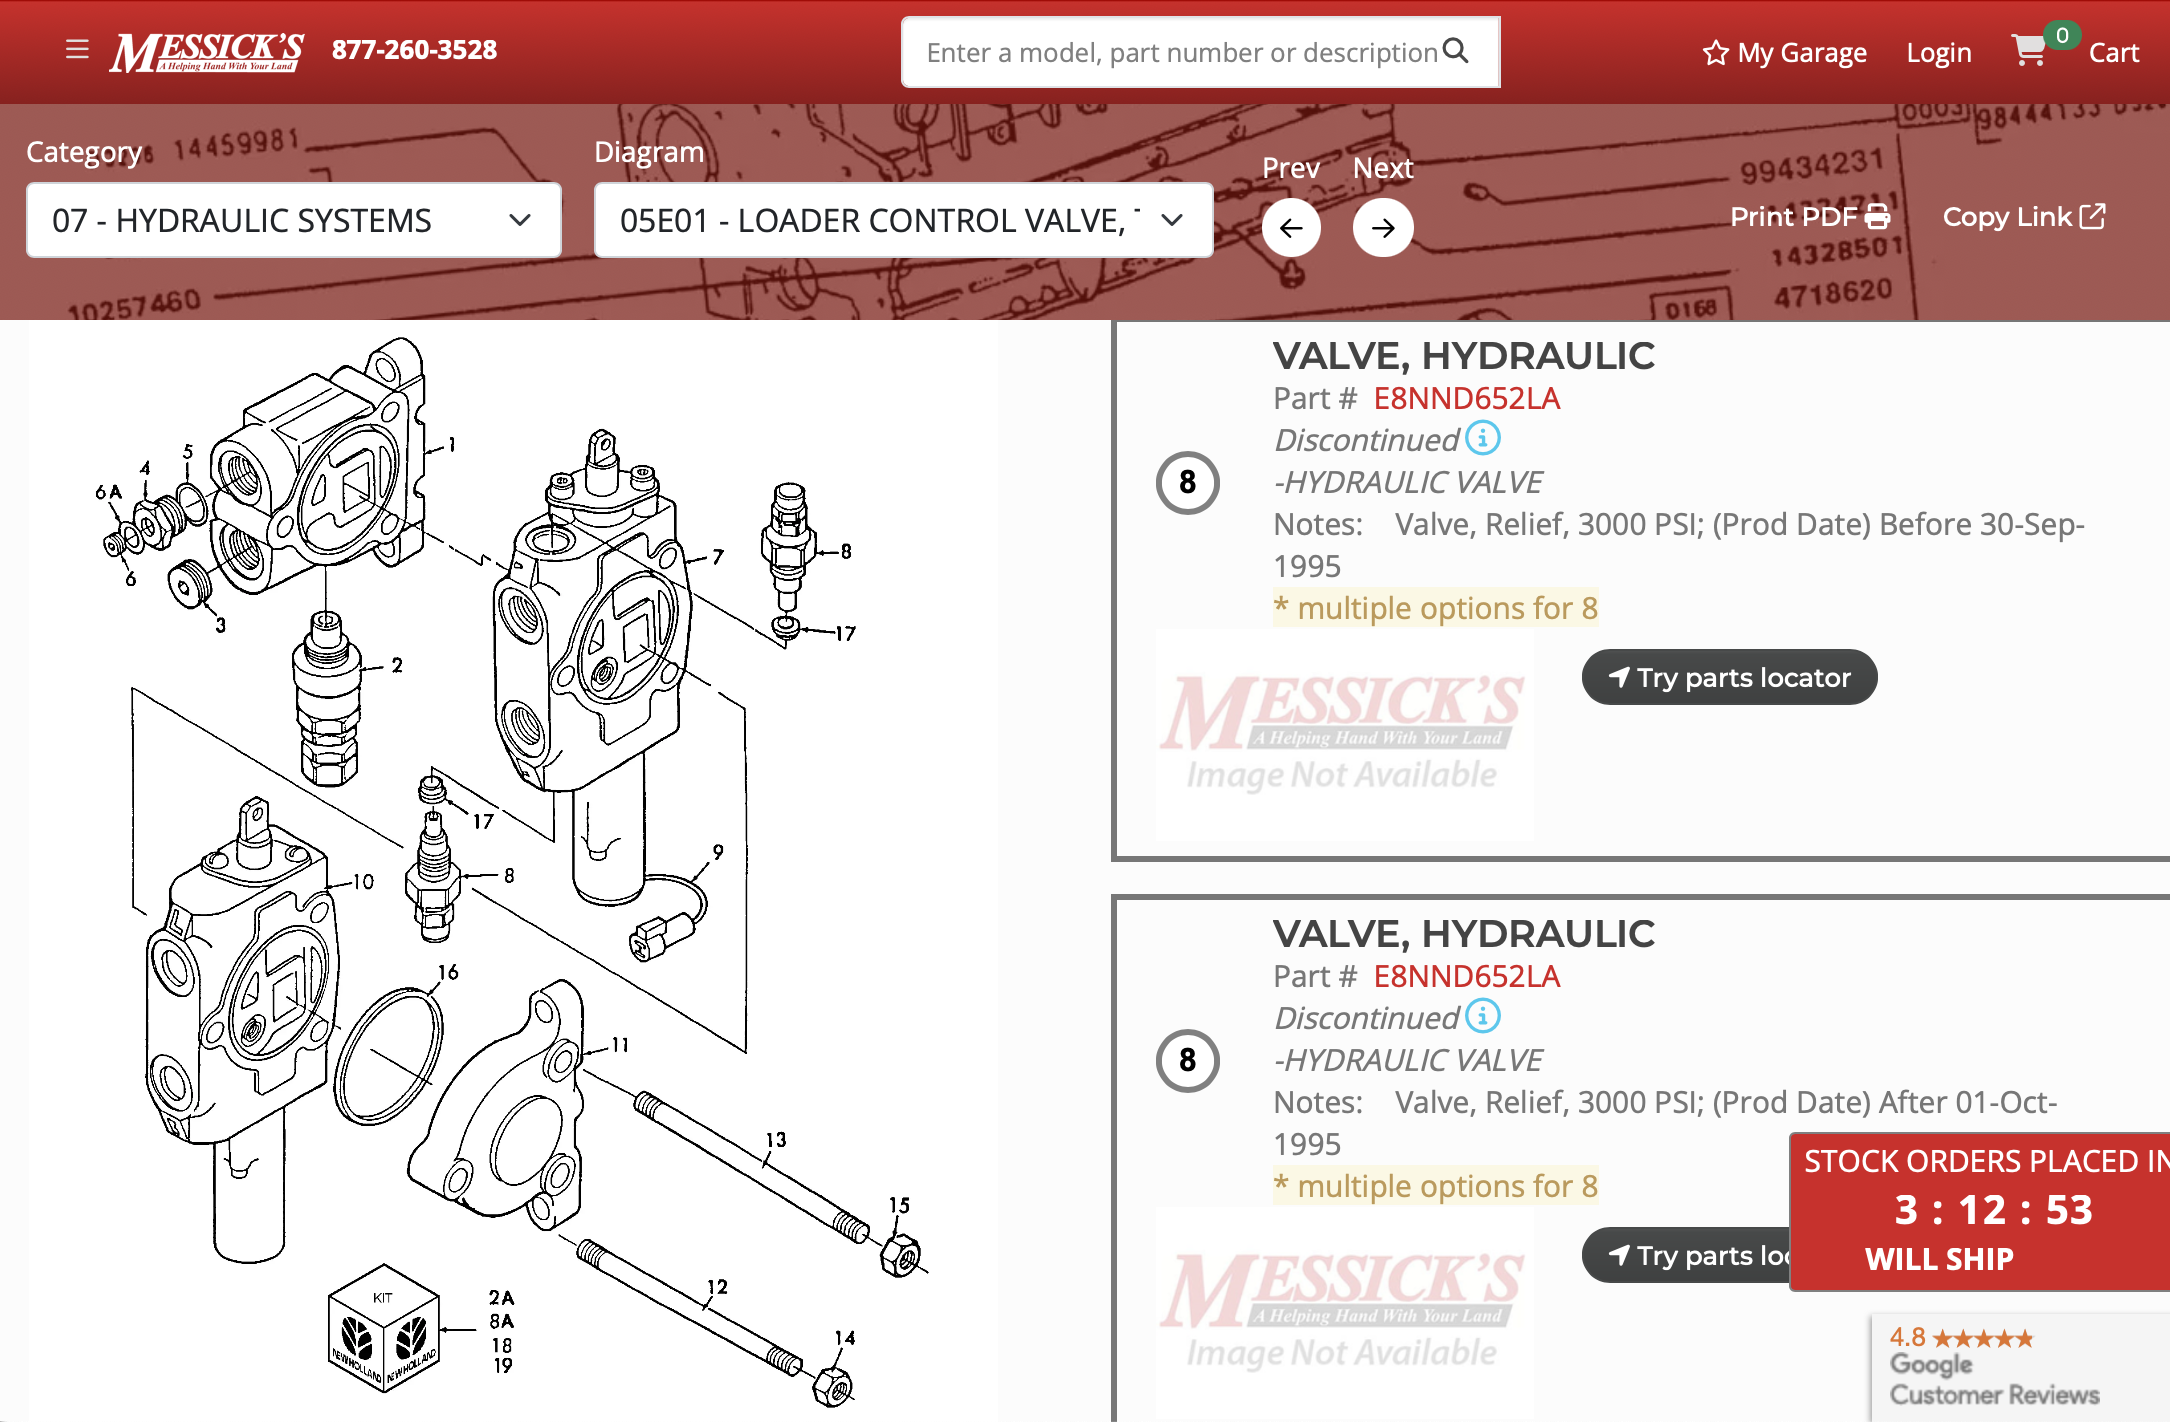The image size is (2170, 1422).
Task: Click callout 3 in the diagram
Action: (x=221, y=625)
